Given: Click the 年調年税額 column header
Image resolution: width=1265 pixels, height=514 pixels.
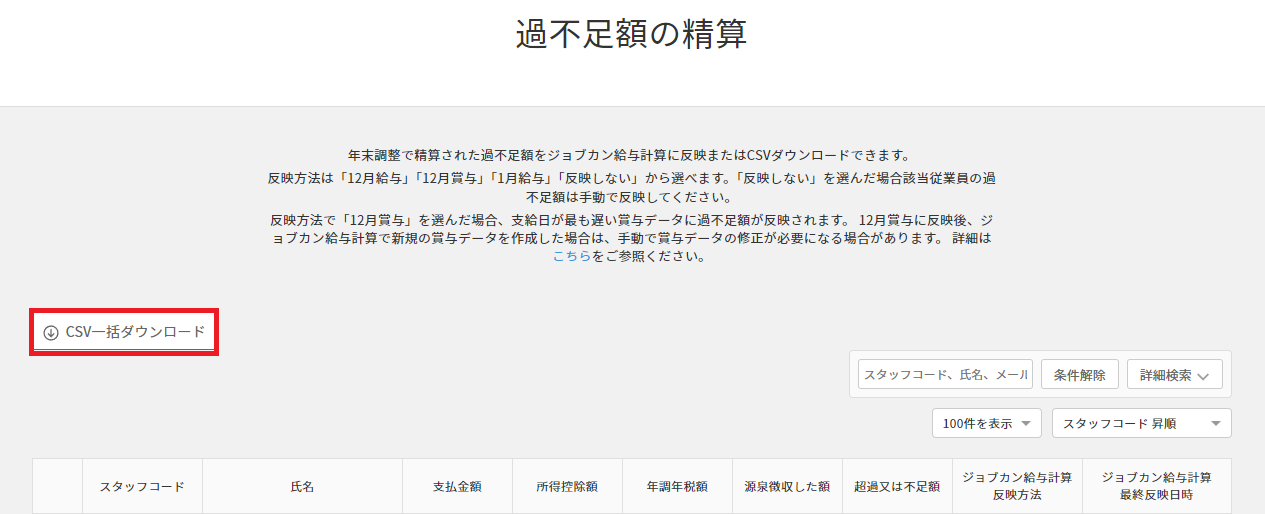Looking at the screenshot, I should point(677,487).
